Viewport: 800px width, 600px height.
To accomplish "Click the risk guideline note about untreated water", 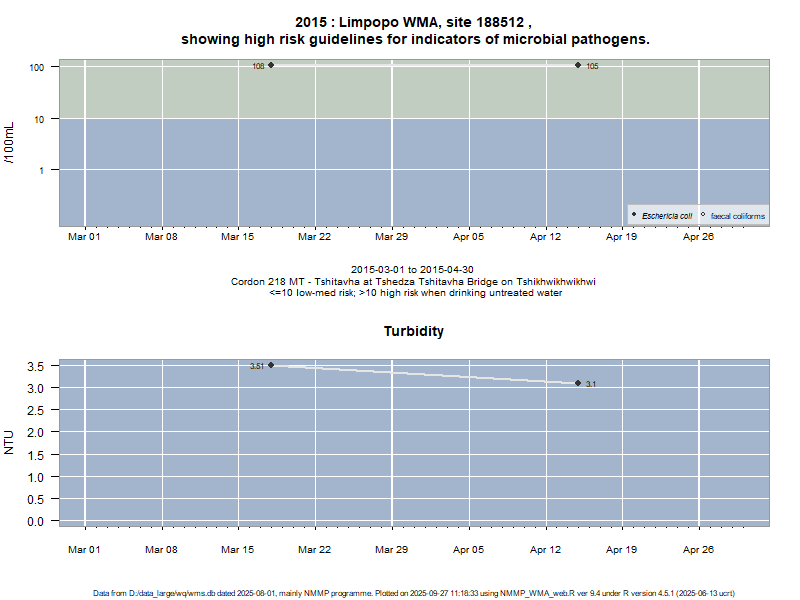I will click(414, 293).
